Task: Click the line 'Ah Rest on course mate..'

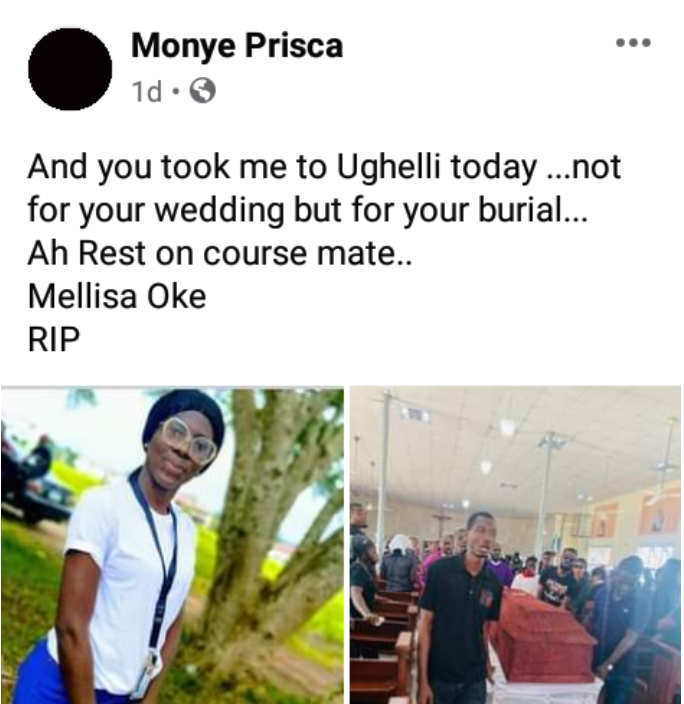Action: [x=219, y=253]
